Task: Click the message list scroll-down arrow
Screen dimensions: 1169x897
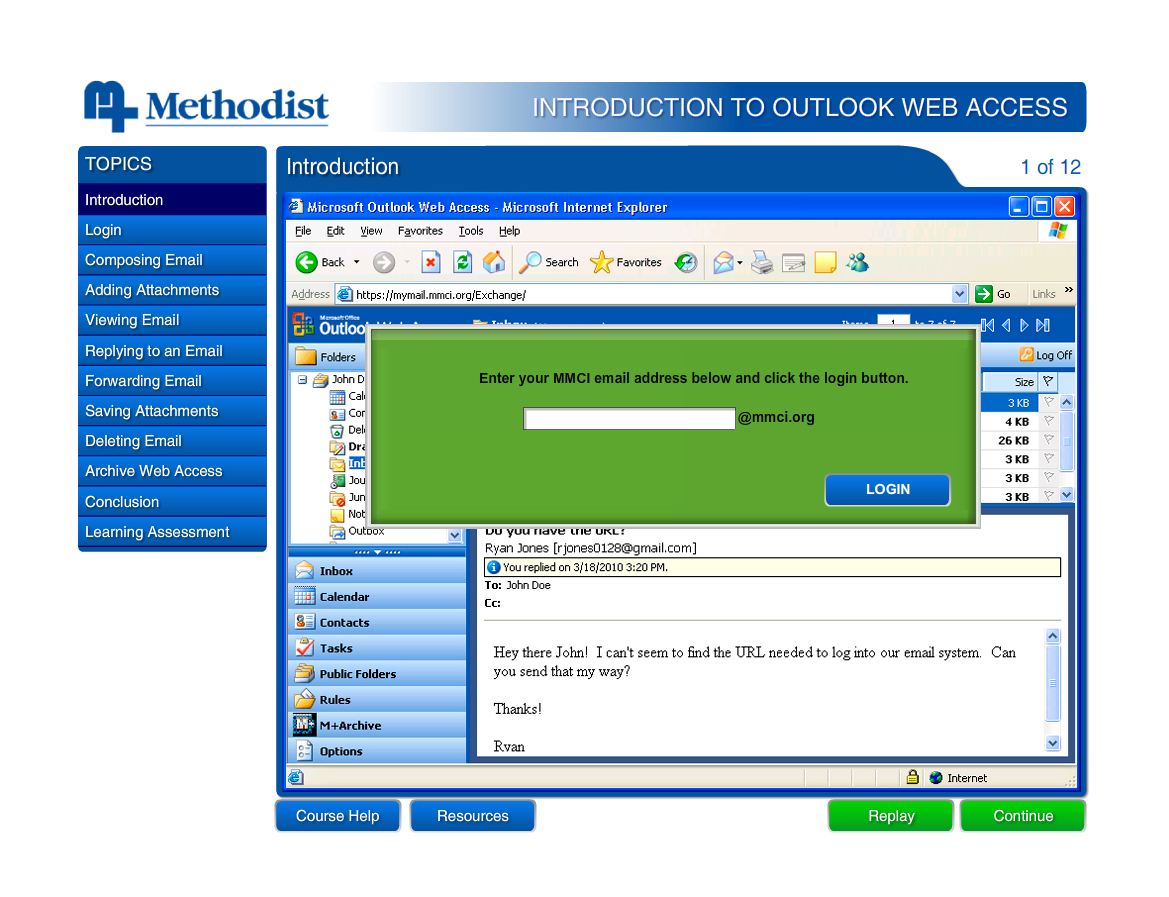Action: click(1066, 495)
